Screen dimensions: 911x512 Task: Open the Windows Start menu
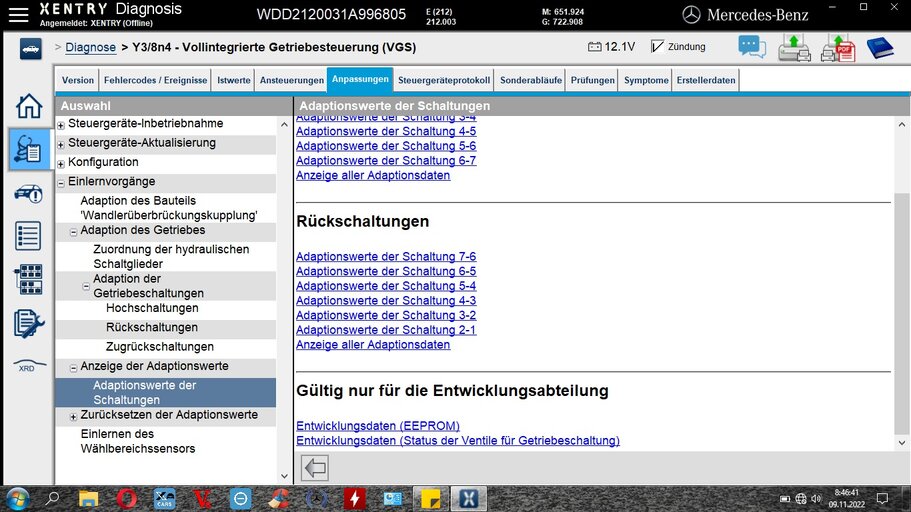[17, 499]
